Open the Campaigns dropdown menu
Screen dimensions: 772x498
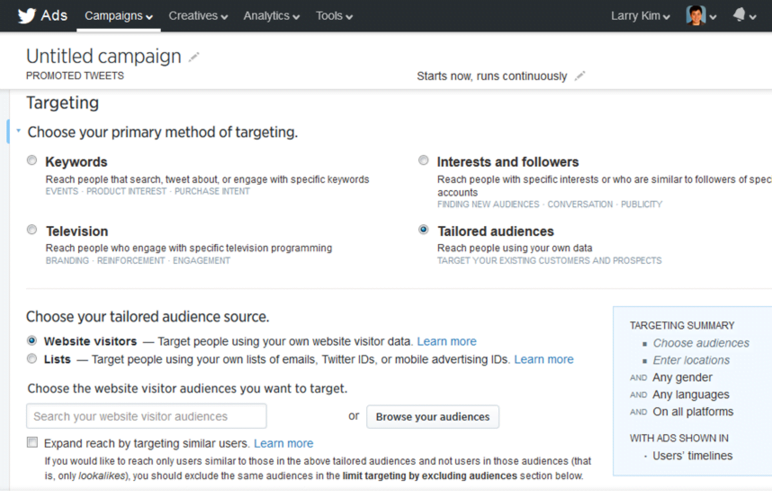click(119, 16)
